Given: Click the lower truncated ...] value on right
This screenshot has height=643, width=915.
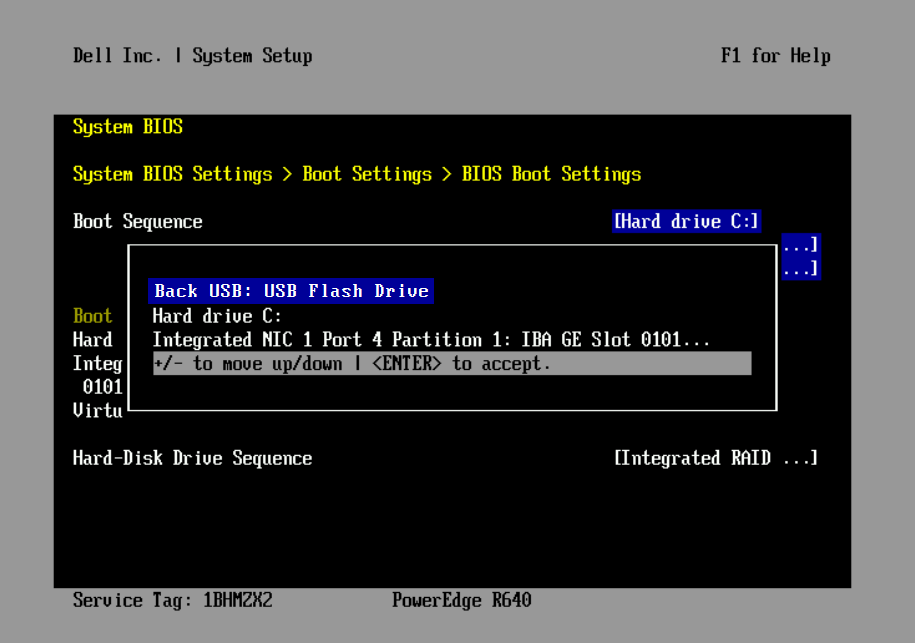Looking at the screenshot, I should (801, 269).
